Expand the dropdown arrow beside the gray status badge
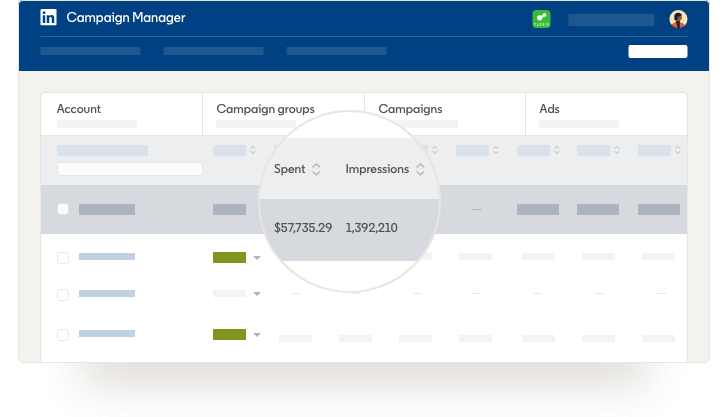Viewport: 728px width, 417px height. tap(257, 294)
